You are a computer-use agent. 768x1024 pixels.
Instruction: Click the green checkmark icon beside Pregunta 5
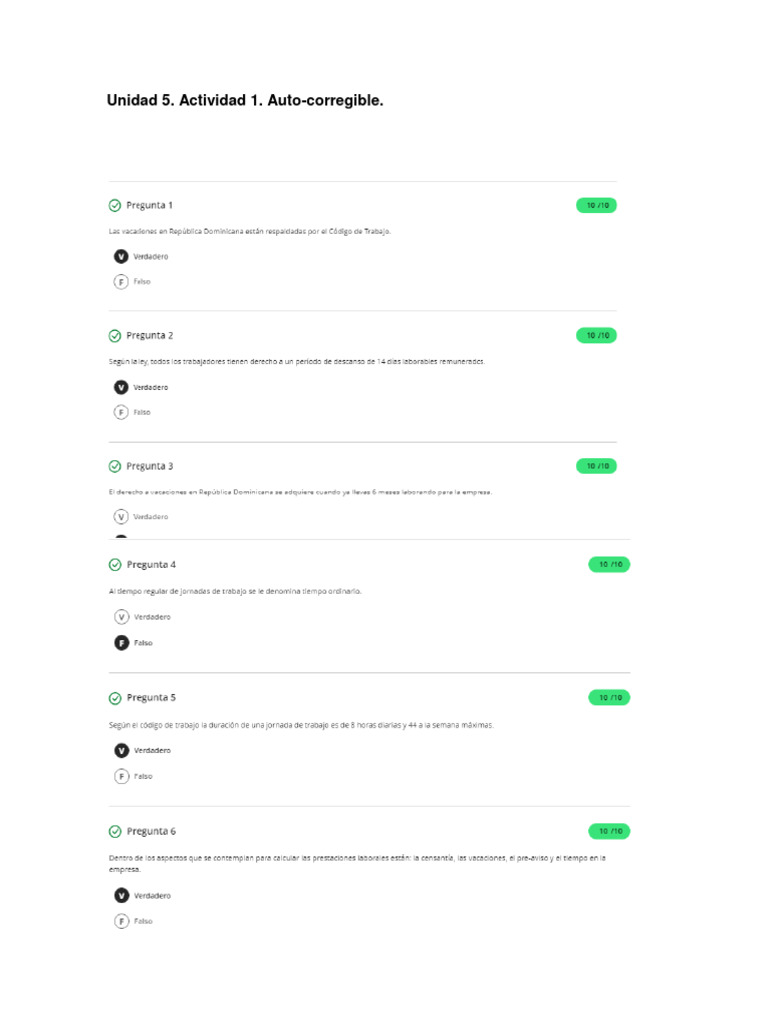pyautogui.click(x=115, y=698)
